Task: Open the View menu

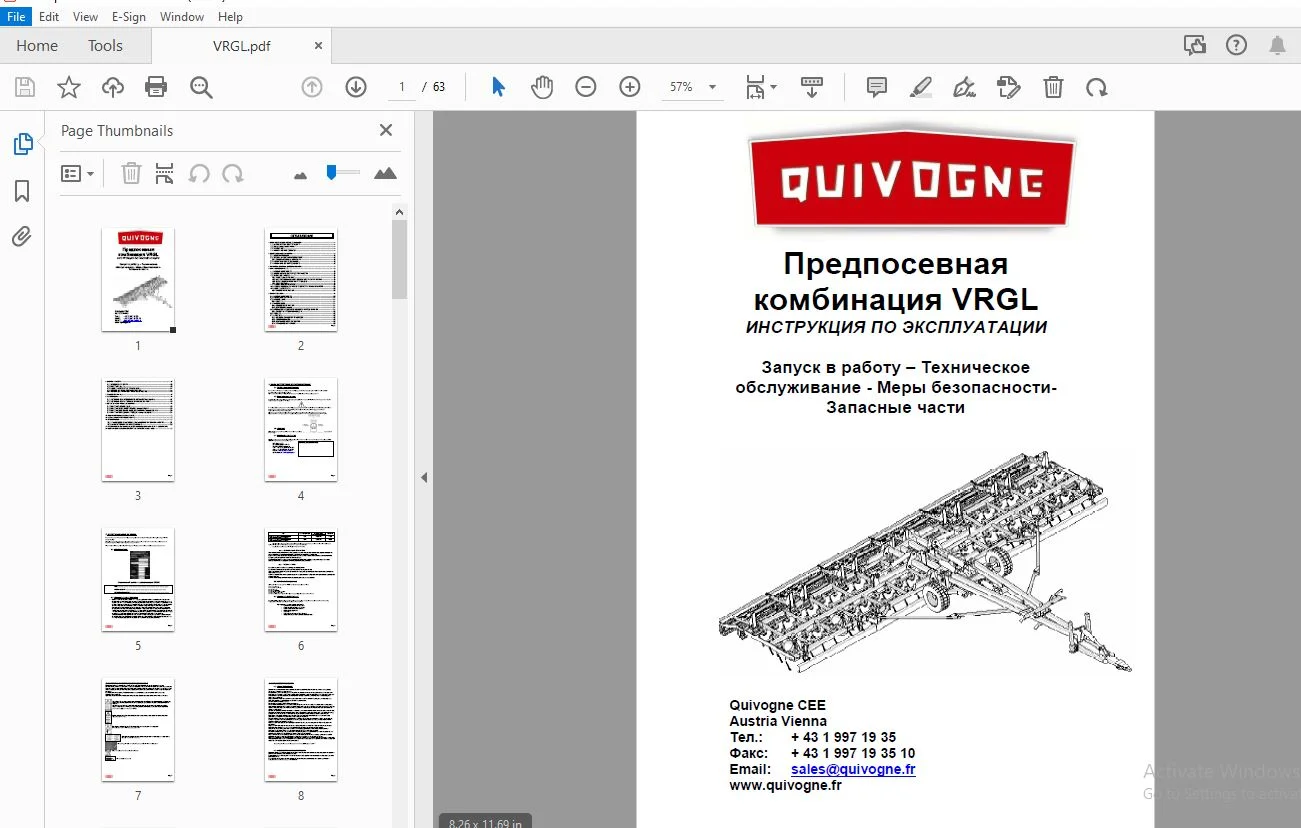Action: (86, 17)
